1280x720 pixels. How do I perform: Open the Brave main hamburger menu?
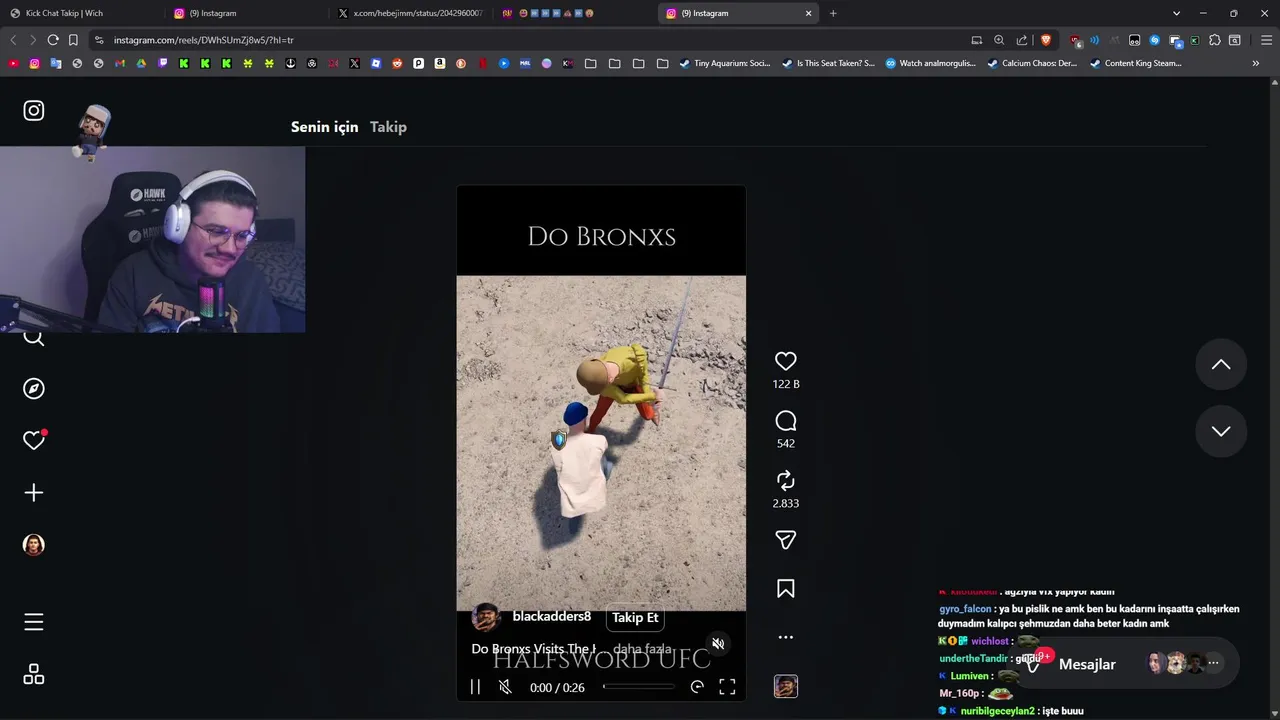pyautogui.click(x=1266, y=40)
